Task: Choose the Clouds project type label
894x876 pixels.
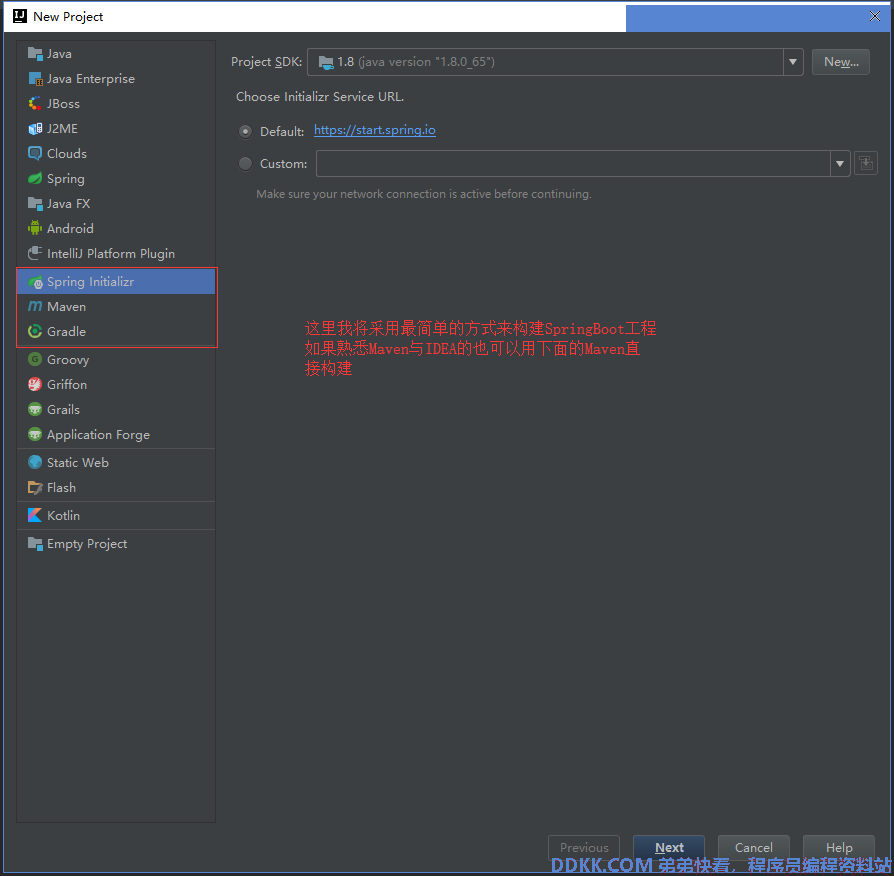Action: click(x=67, y=153)
